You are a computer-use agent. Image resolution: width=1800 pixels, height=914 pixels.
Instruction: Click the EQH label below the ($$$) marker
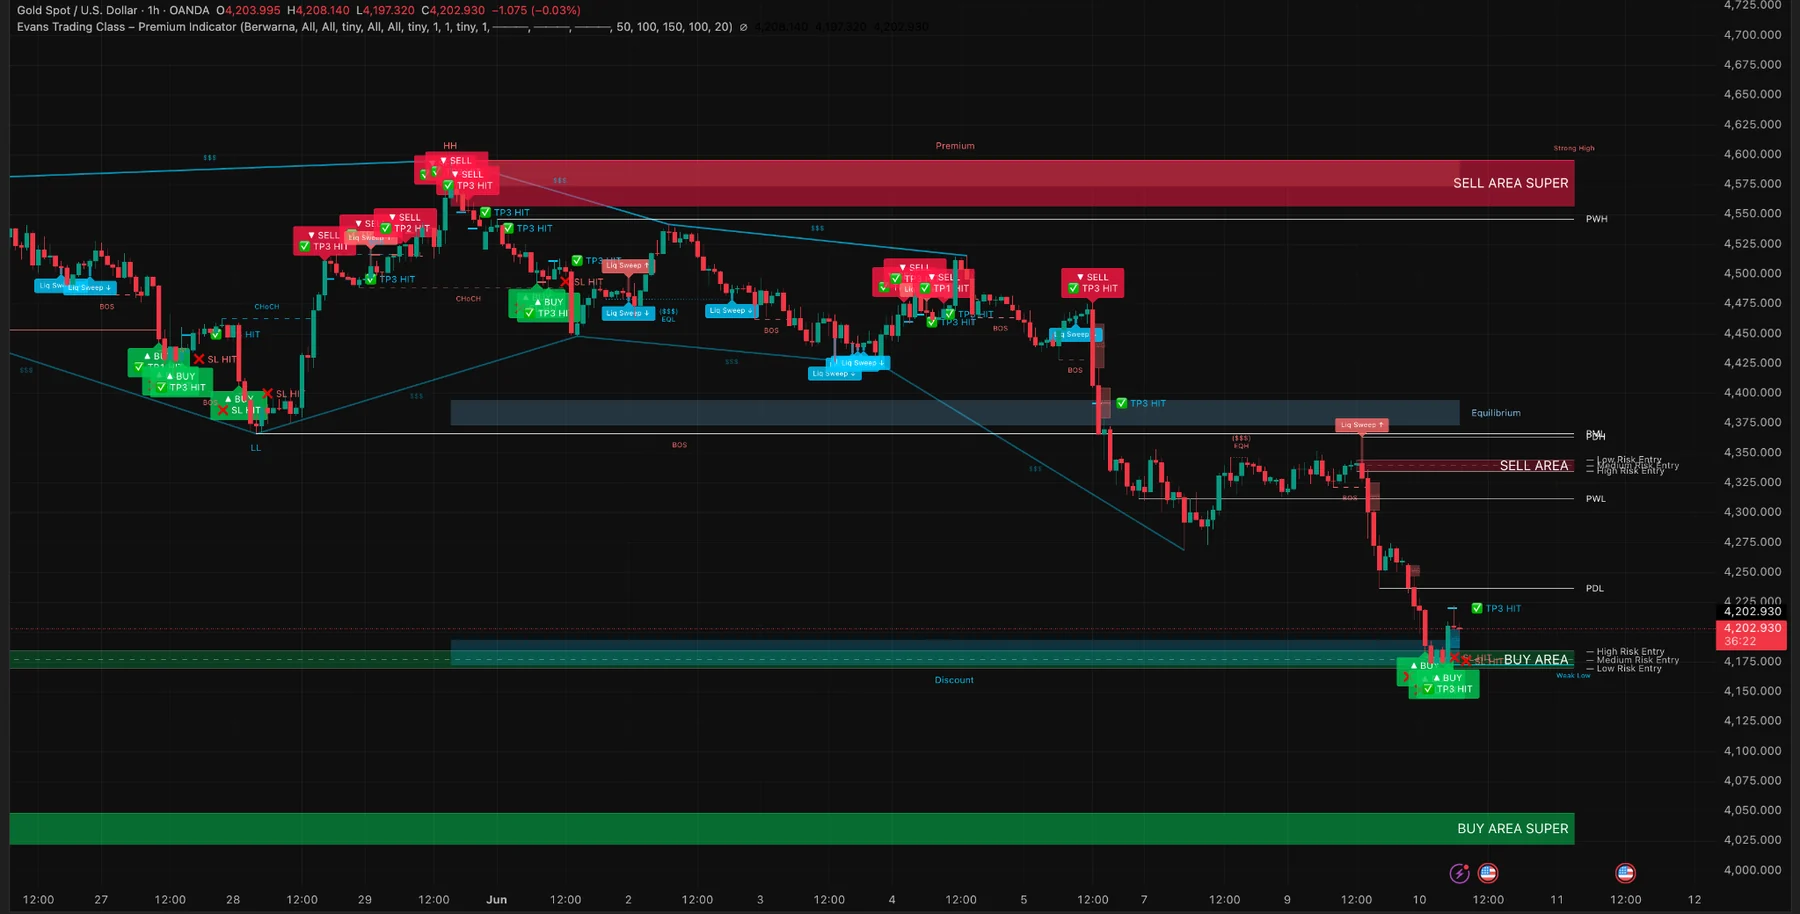pos(1241,446)
